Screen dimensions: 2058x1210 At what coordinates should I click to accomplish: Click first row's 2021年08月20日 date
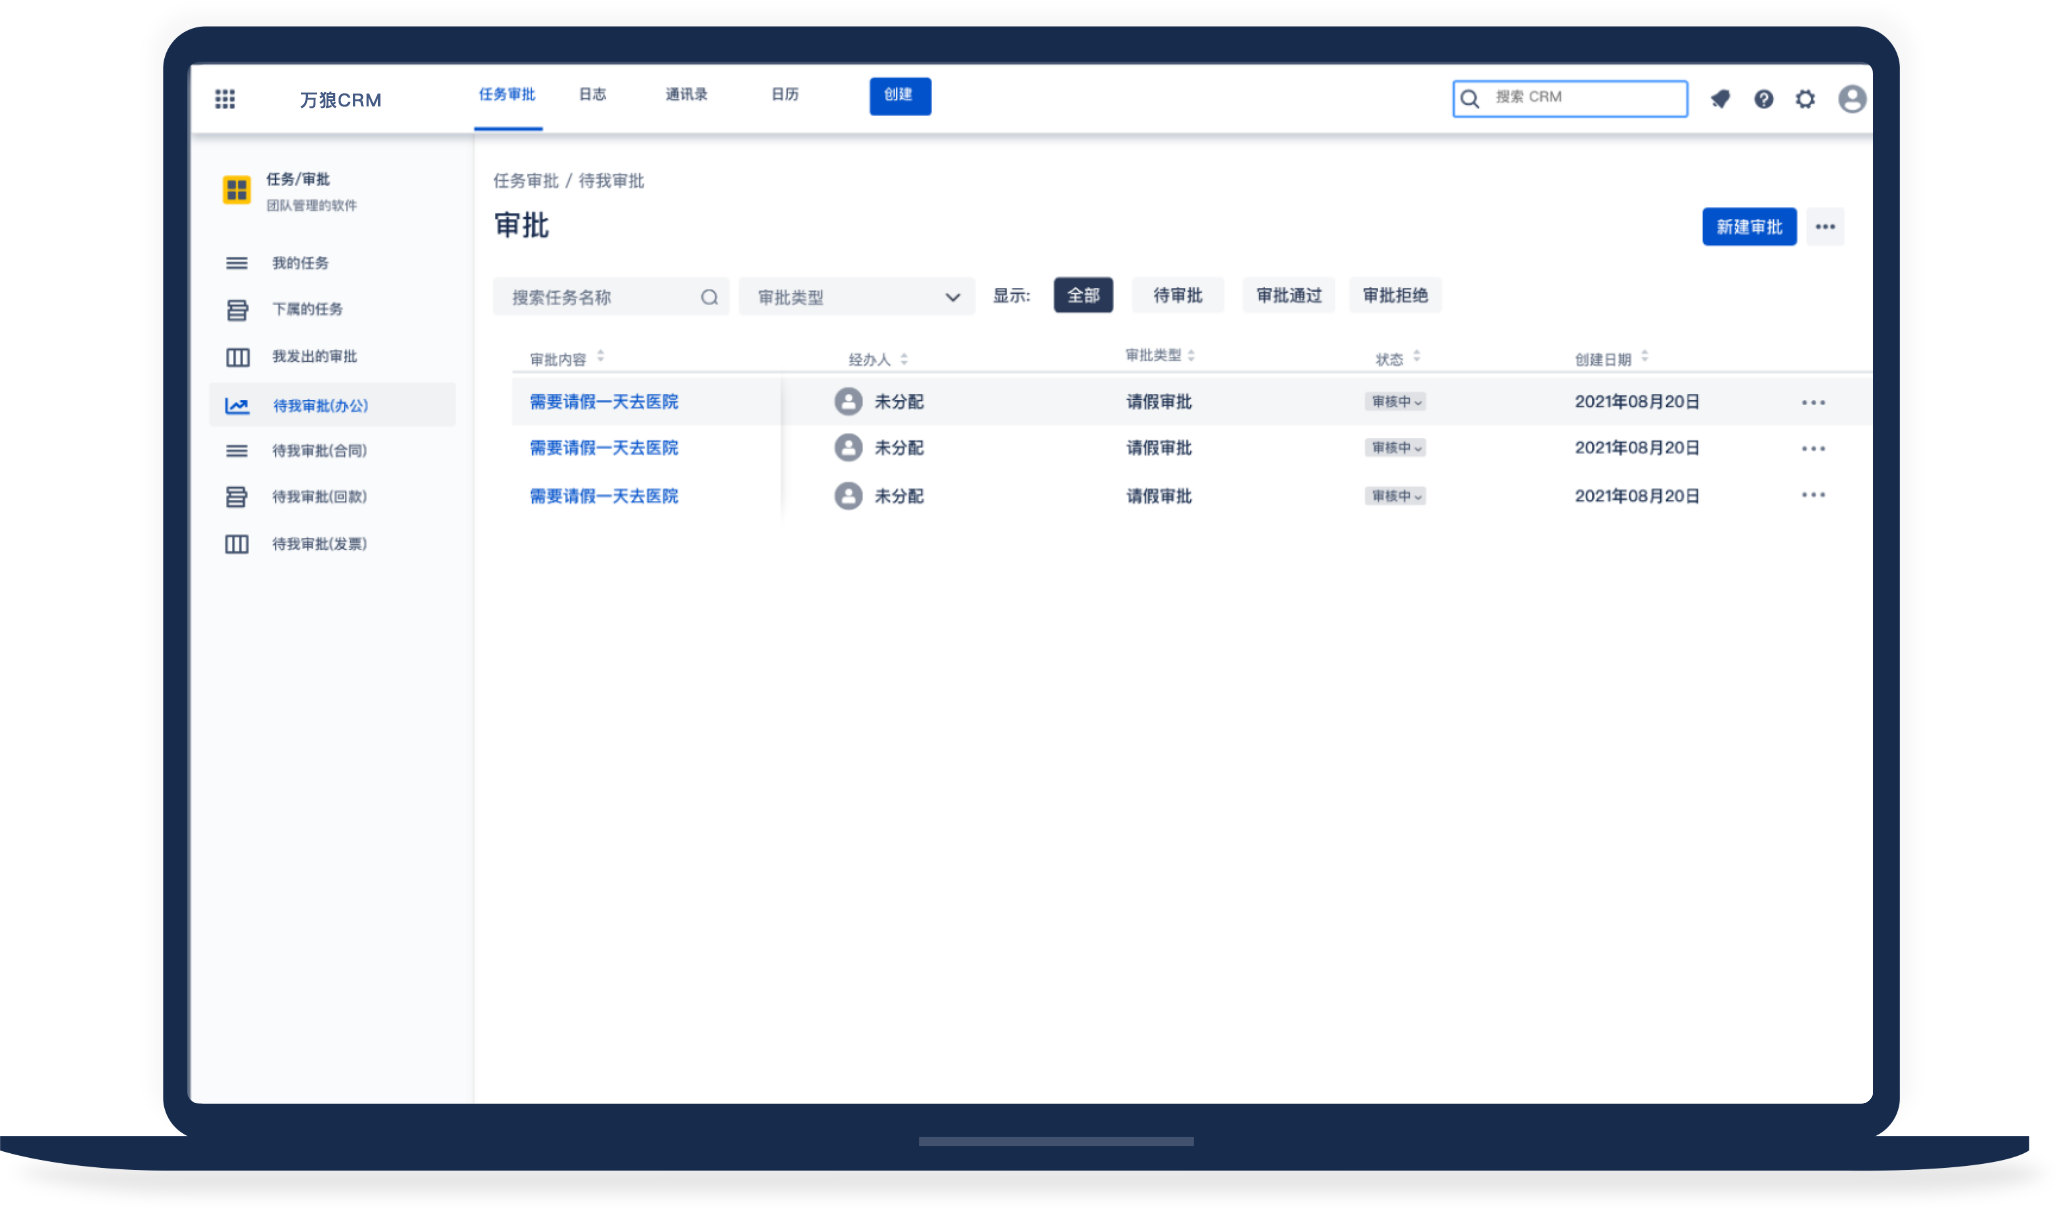[x=1637, y=401]
